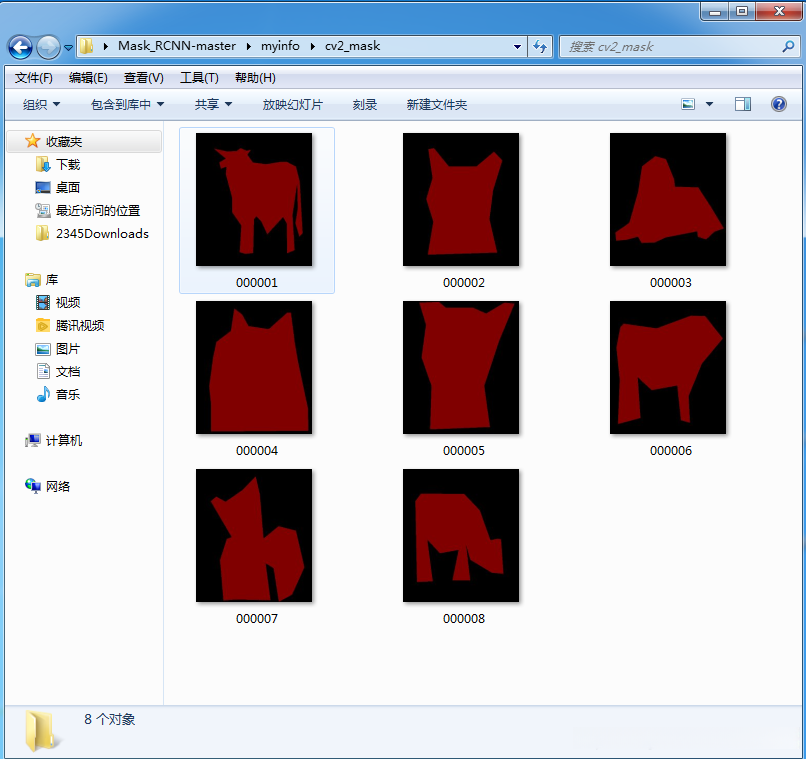
Task: Click the 视频 filmstrip icon
Action: pos(43,302)
